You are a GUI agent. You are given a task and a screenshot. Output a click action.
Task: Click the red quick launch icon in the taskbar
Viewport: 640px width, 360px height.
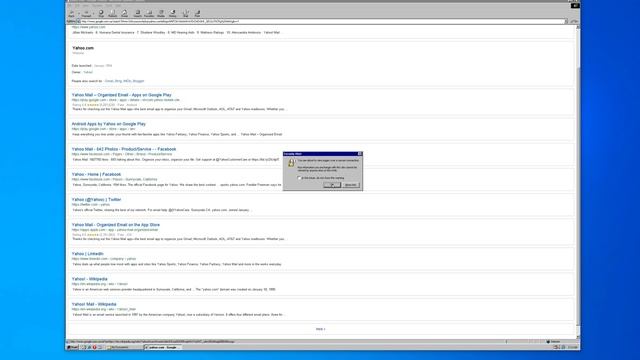coord(94,347)
